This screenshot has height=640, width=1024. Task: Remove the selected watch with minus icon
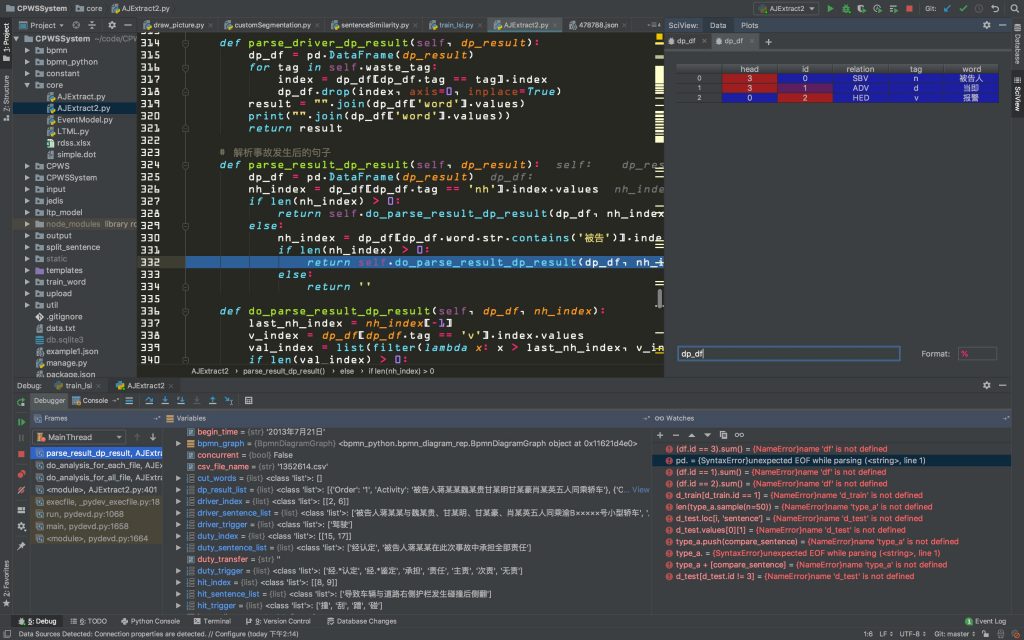[x=675, y=435]
